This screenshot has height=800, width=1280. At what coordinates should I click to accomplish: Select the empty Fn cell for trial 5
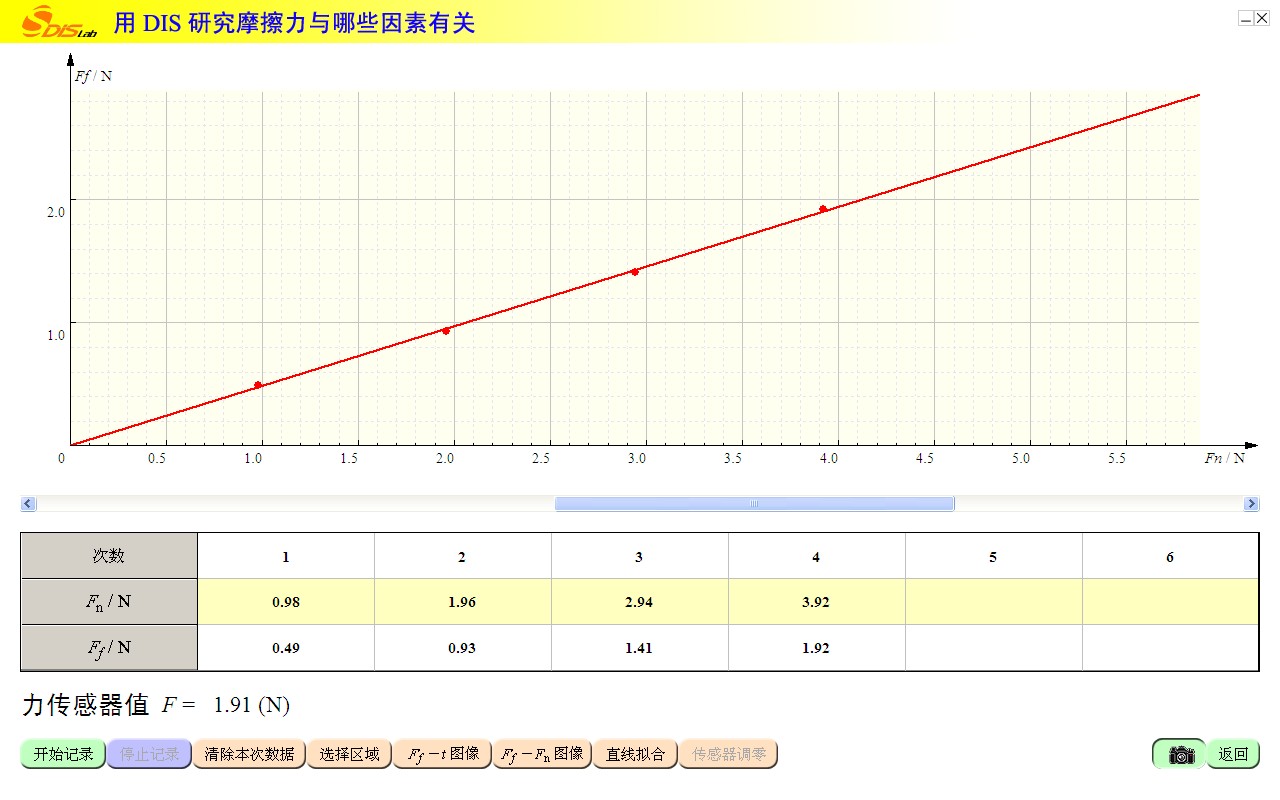pos(993,602)
